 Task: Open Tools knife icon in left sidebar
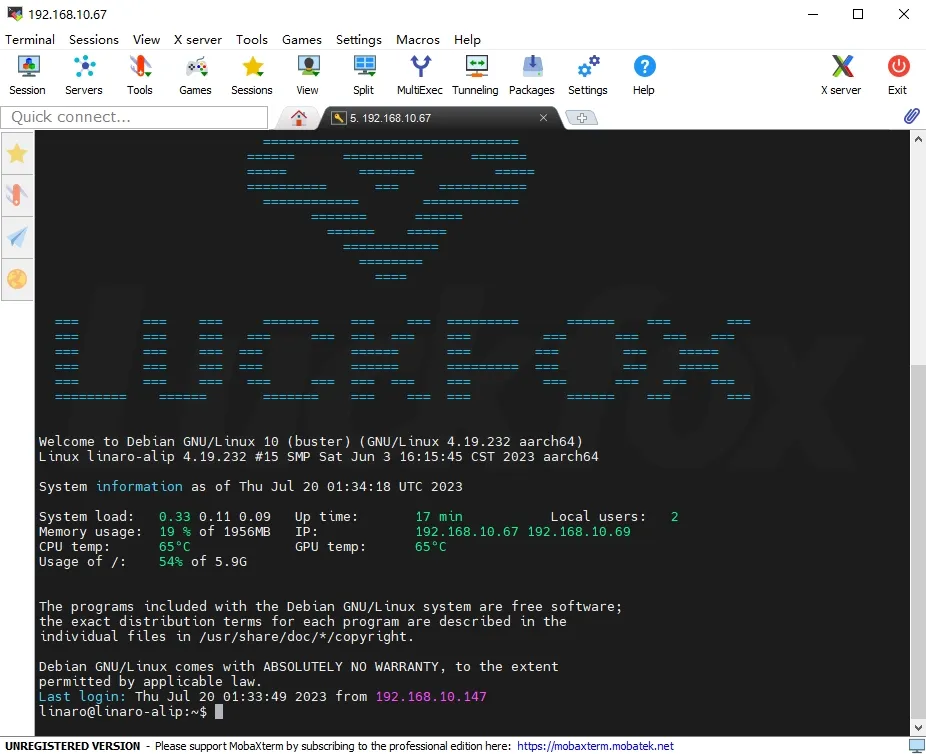[17, 195]
